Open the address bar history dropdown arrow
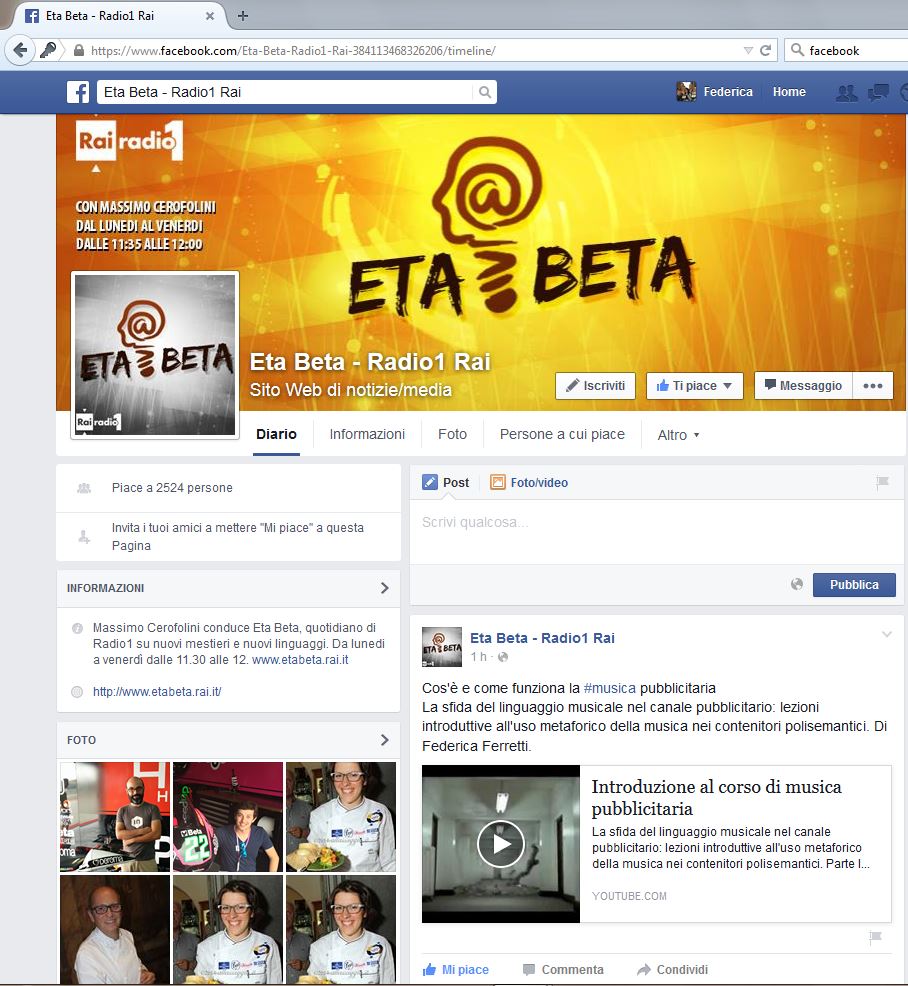Viewport: 908px width, 986px height. [748, 50]
